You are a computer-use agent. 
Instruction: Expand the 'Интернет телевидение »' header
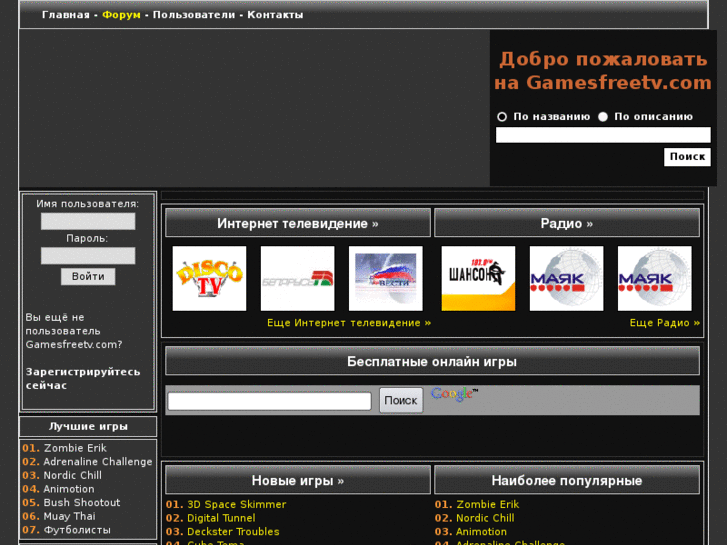(298, 223)
